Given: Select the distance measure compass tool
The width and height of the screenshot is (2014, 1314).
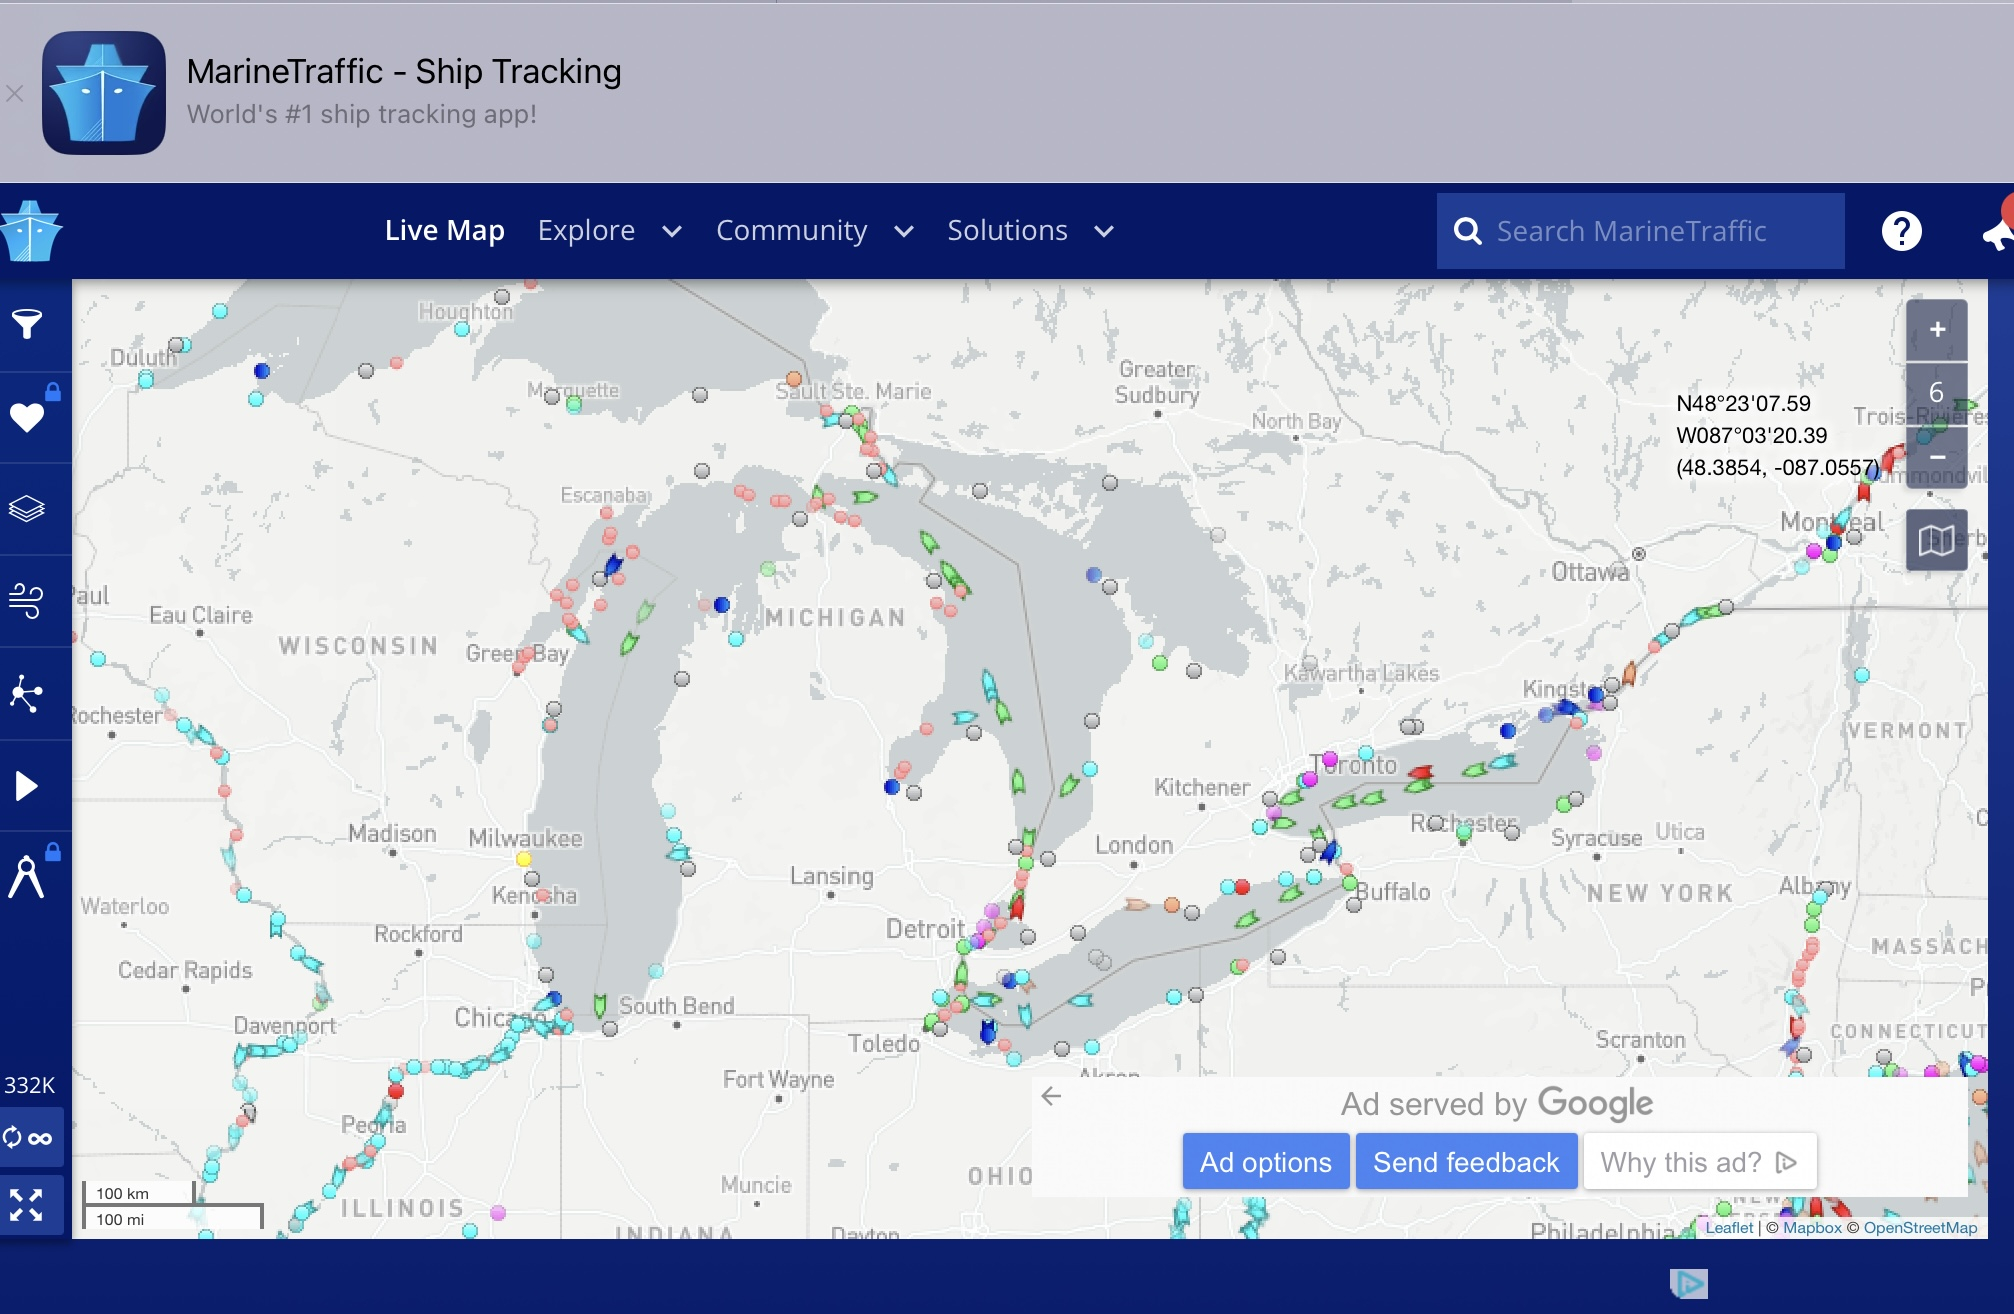Looking at the screenshot, I should click(x=27, y=877).
